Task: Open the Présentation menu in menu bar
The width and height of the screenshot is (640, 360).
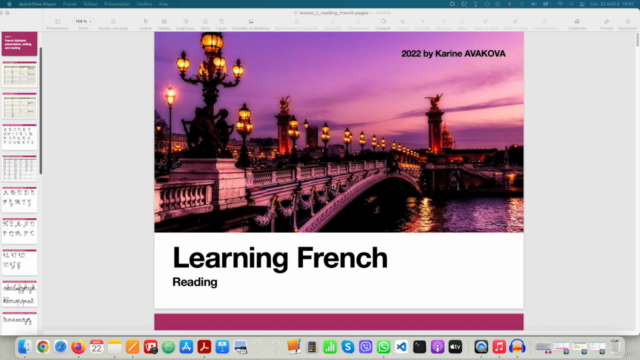Action: click(x=117, y=4)
